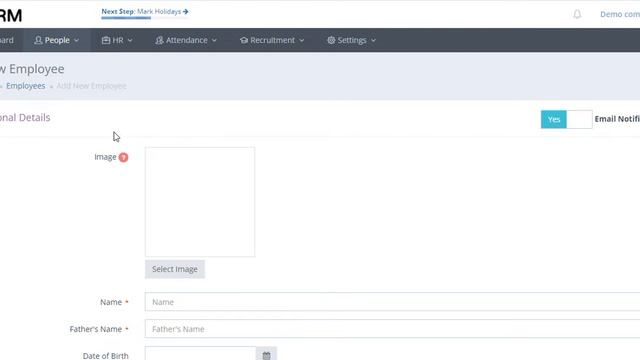The image size is (640, 360).
Task: Expand the Attendance dropdown chevron
Action: 214,40
